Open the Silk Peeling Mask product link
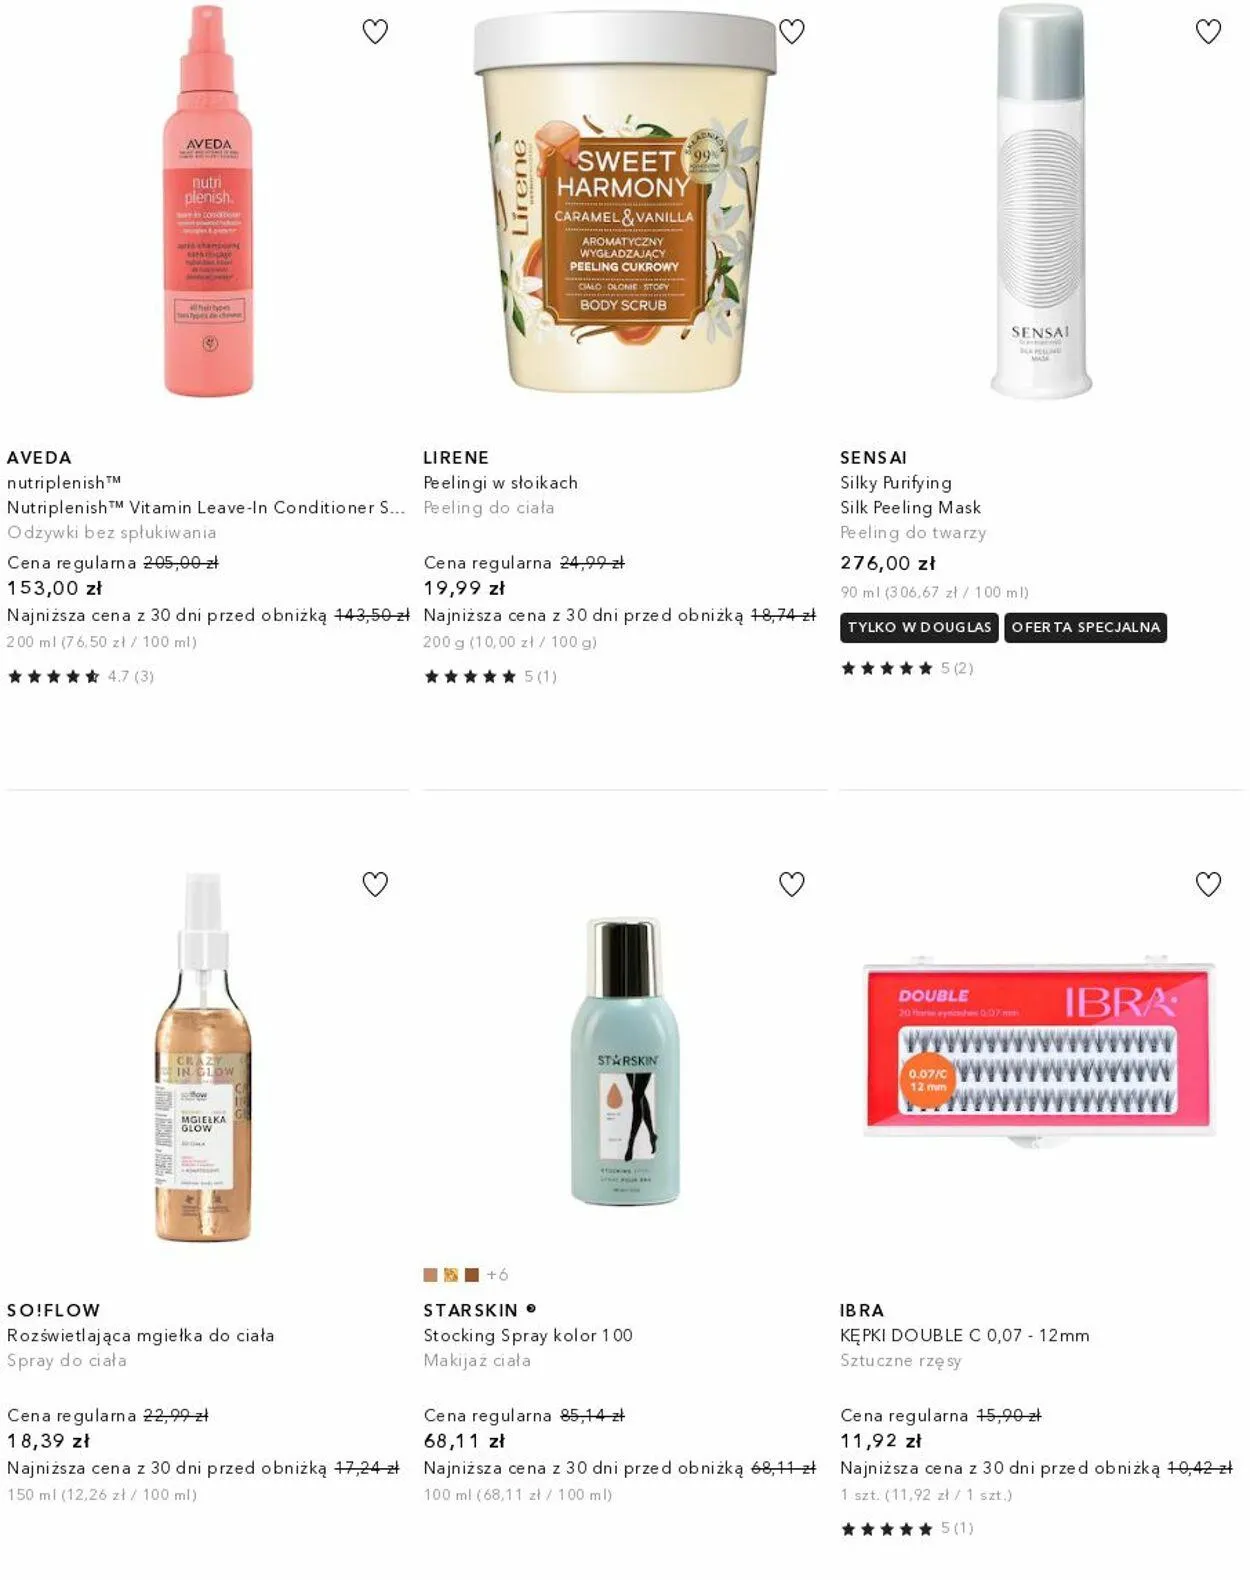This screenshot has height=1580, width=1250. click(x=910, y=507)
